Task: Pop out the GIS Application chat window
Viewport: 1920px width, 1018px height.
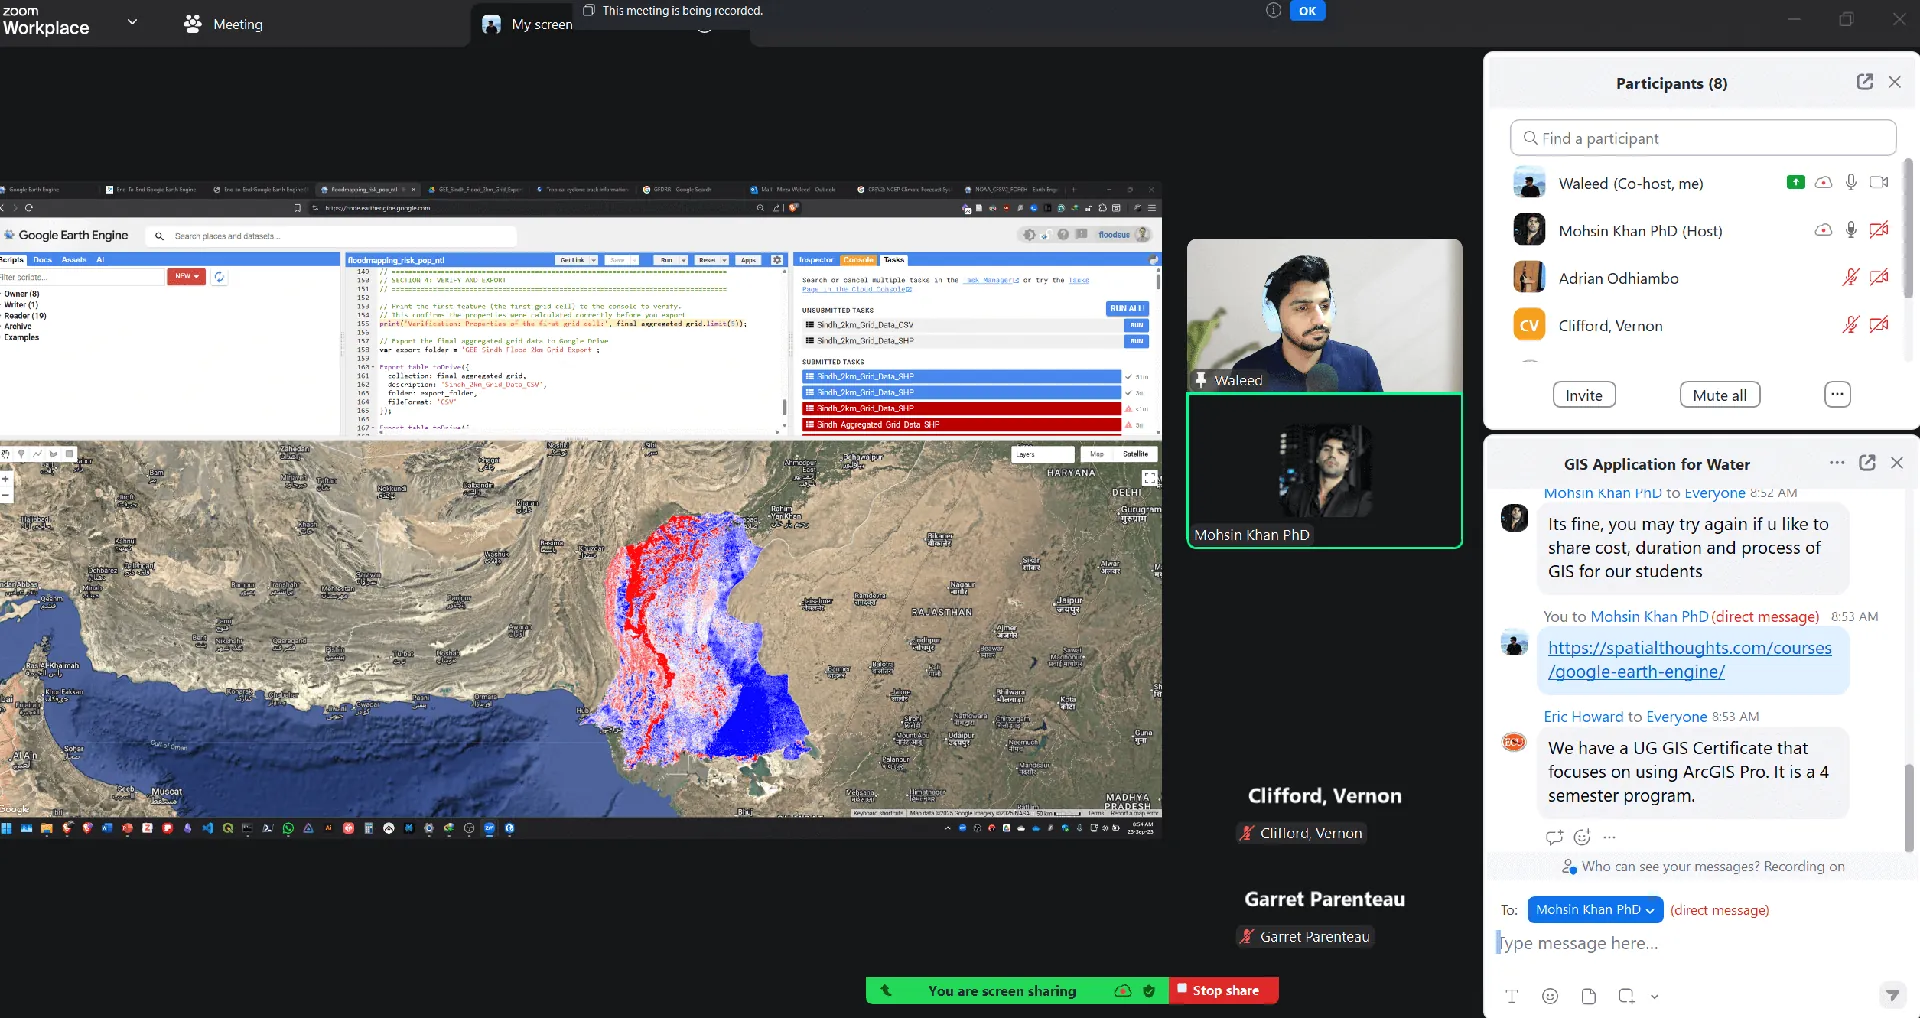Action: [1867, 463]
